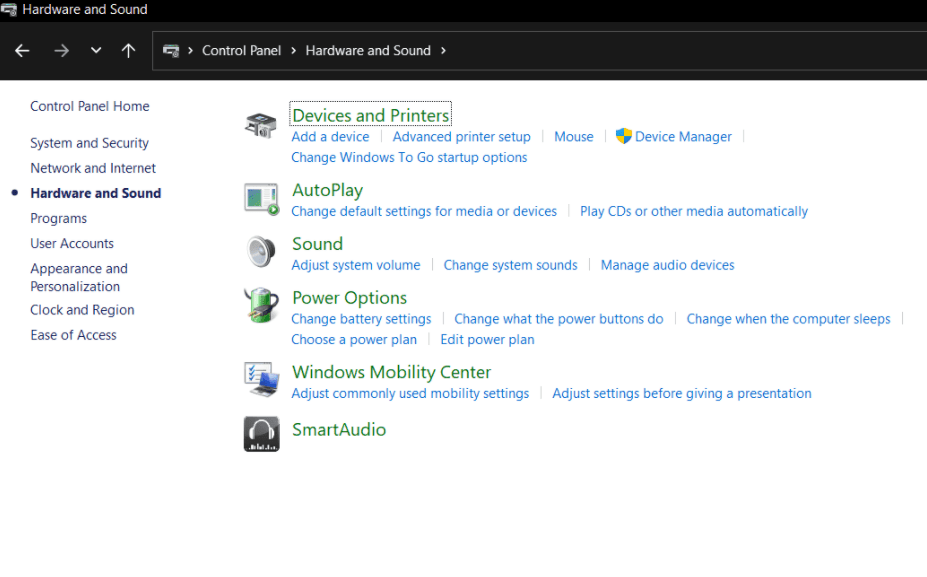Click Change what the power buttons do

[x=559, y=319]
